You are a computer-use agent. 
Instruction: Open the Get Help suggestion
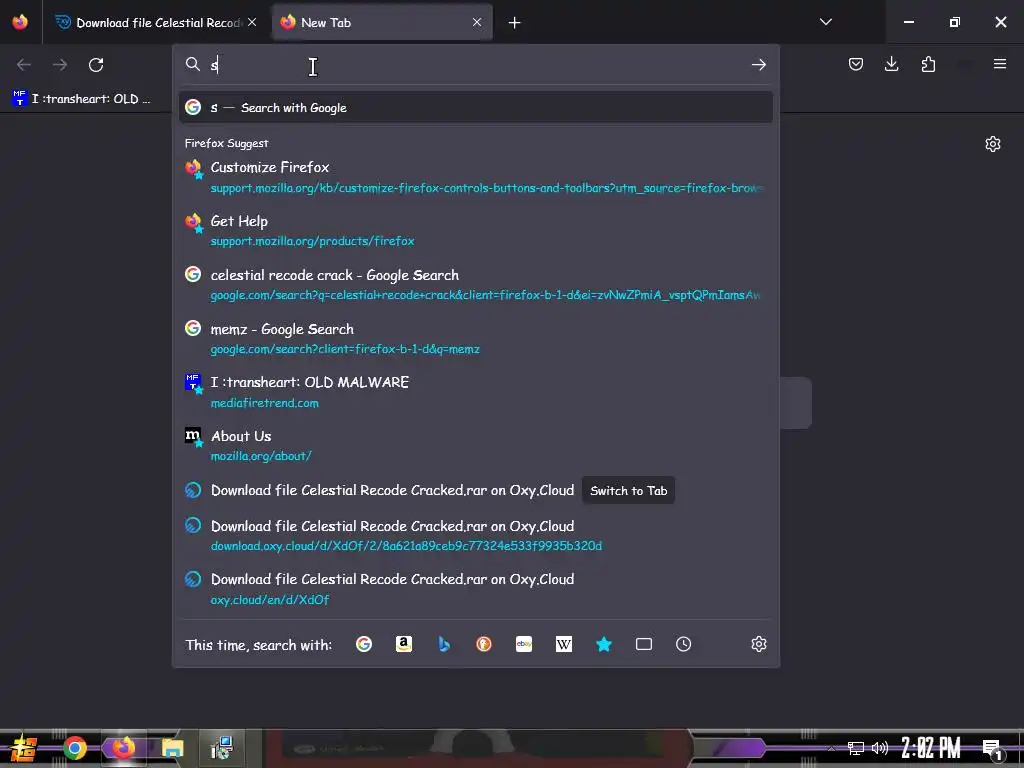pos(475,231)
